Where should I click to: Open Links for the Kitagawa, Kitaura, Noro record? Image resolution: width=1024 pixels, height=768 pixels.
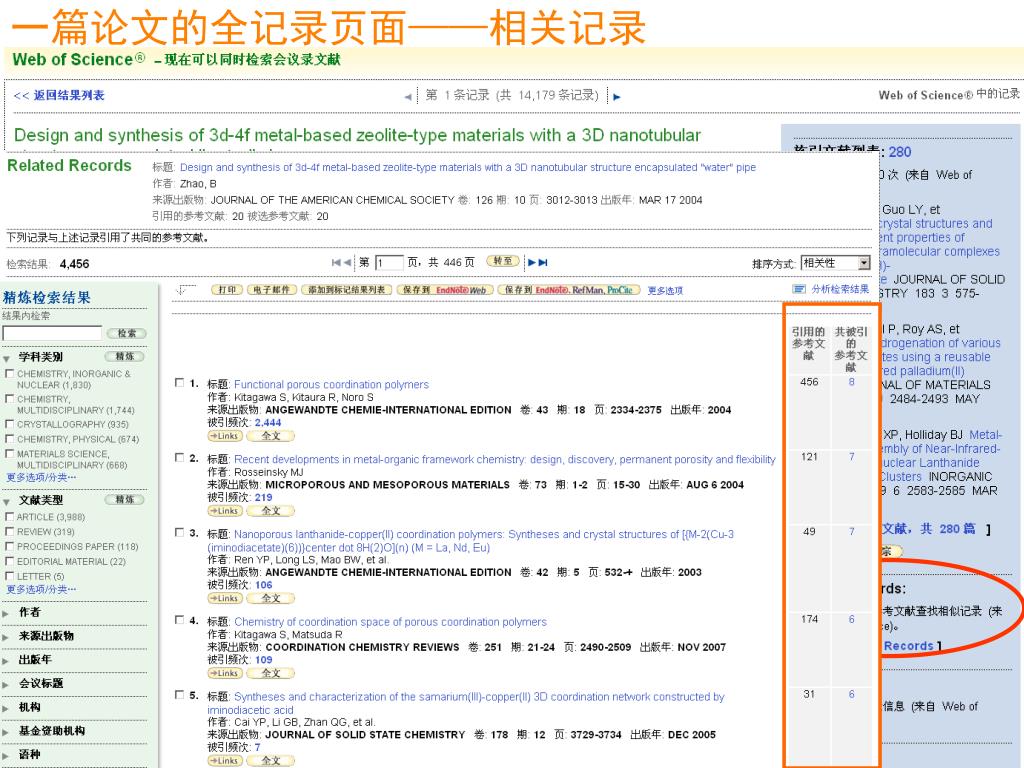pos(225,436)
